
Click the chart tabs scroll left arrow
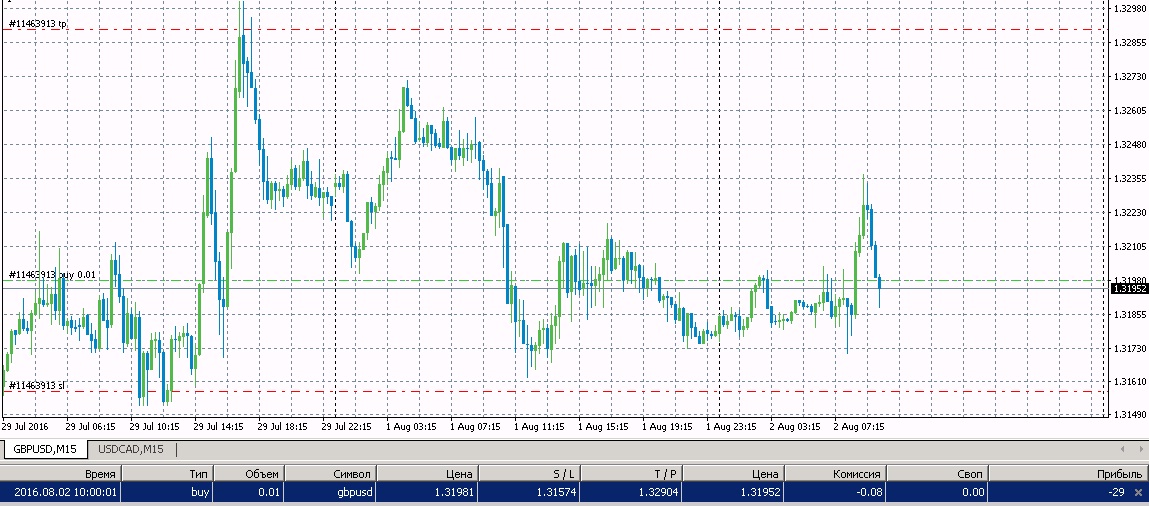(1123, 449)
